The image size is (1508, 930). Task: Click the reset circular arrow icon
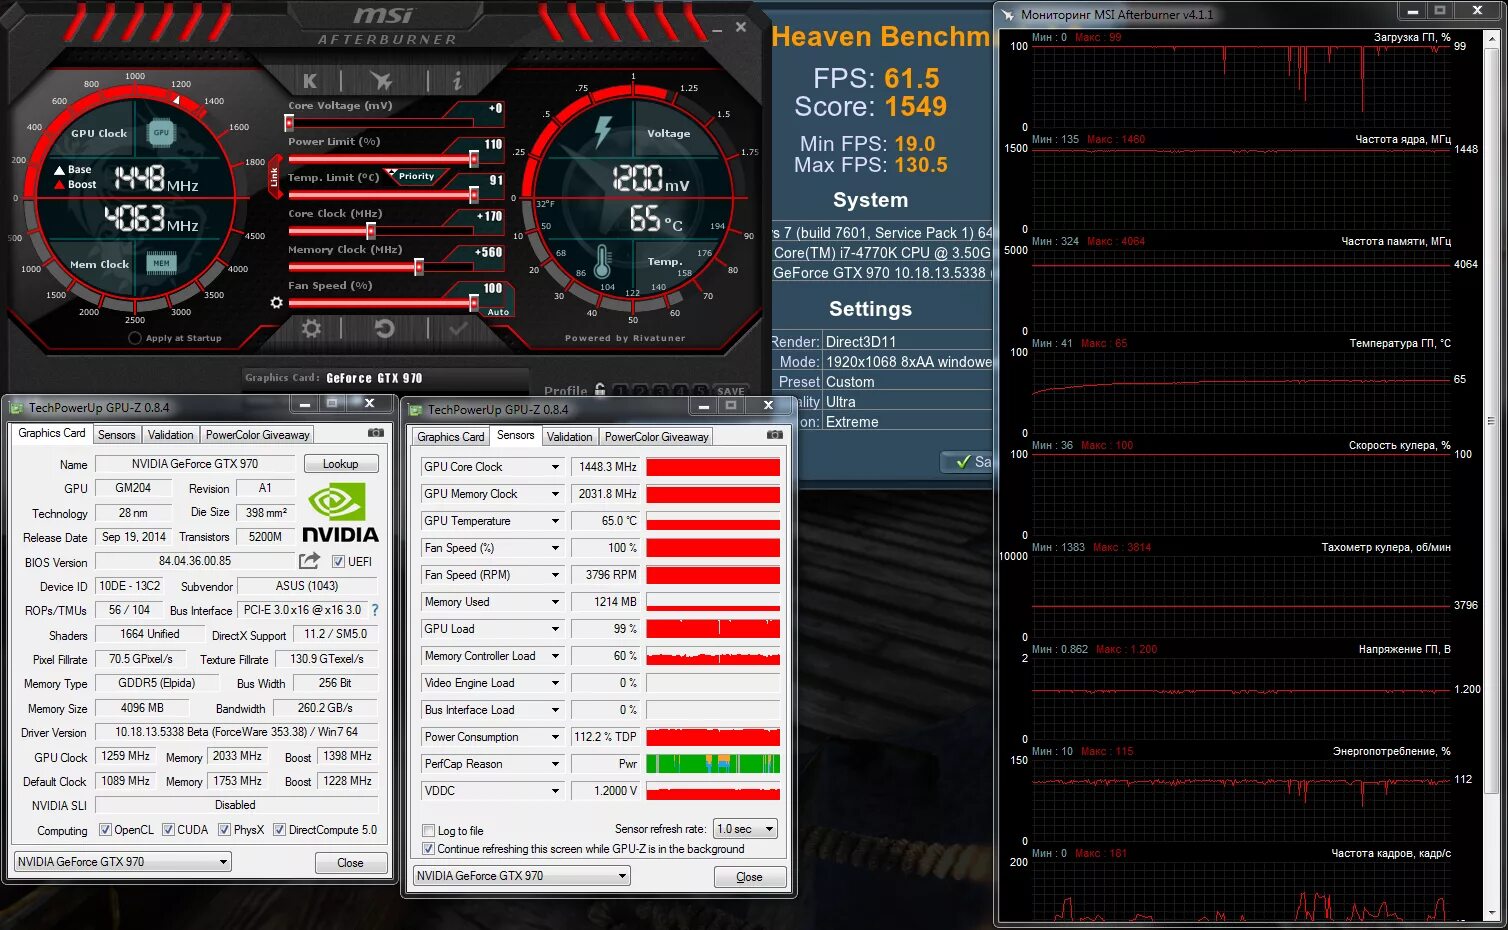point(384,328)
